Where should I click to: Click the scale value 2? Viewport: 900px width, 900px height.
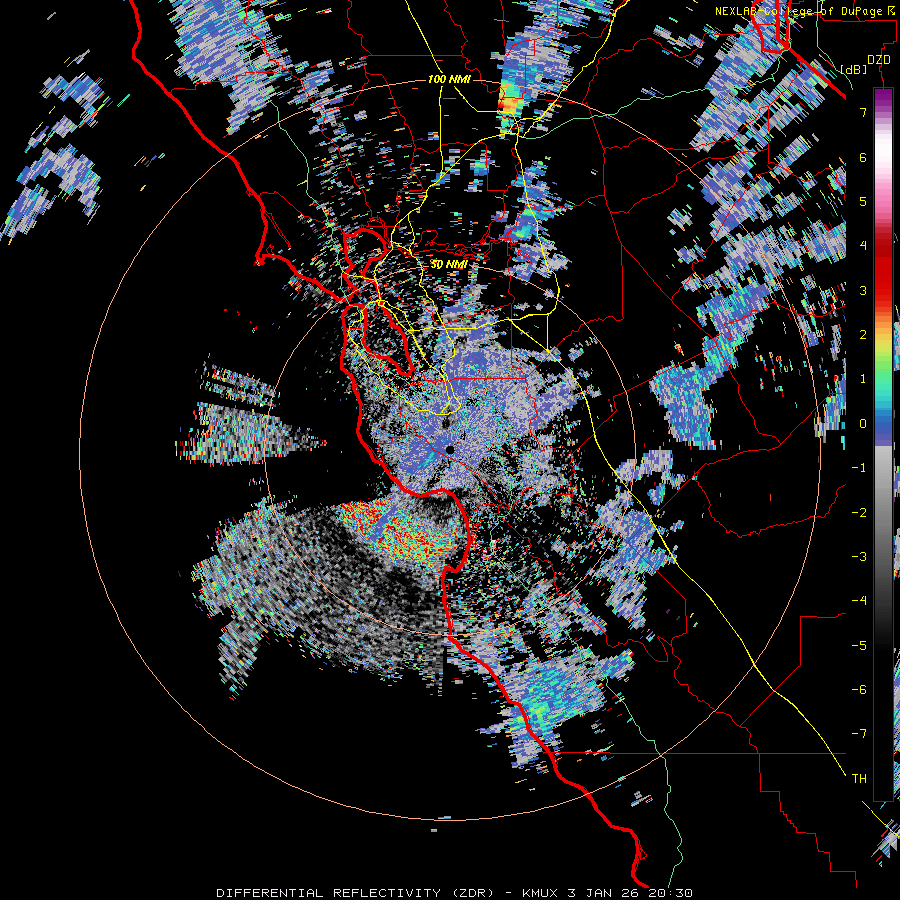863,335
